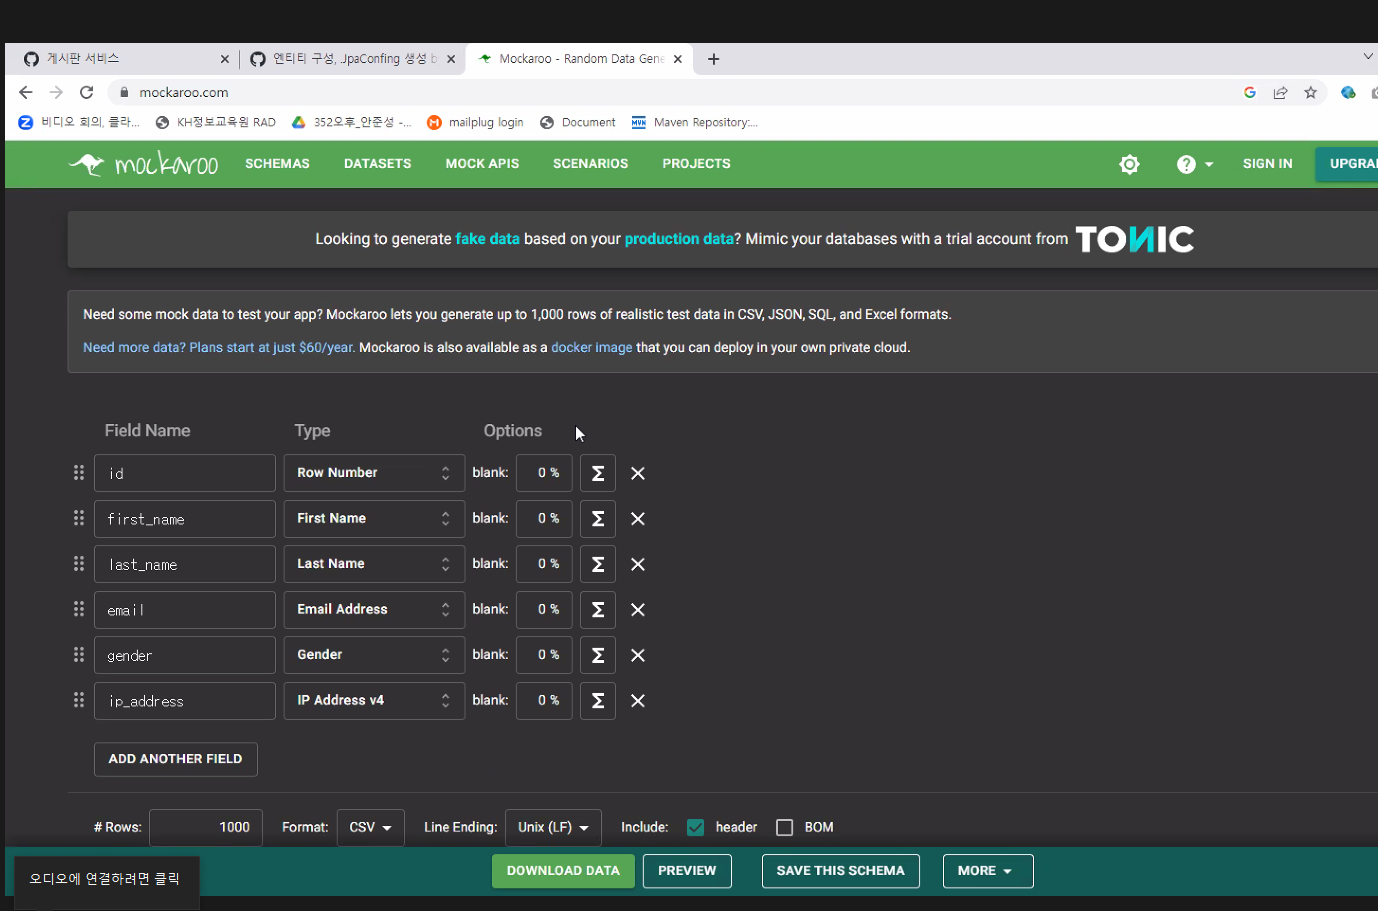Open the CSV format dropdown
The width and height of the screenshot is (1378, 911).
(371, 827)
